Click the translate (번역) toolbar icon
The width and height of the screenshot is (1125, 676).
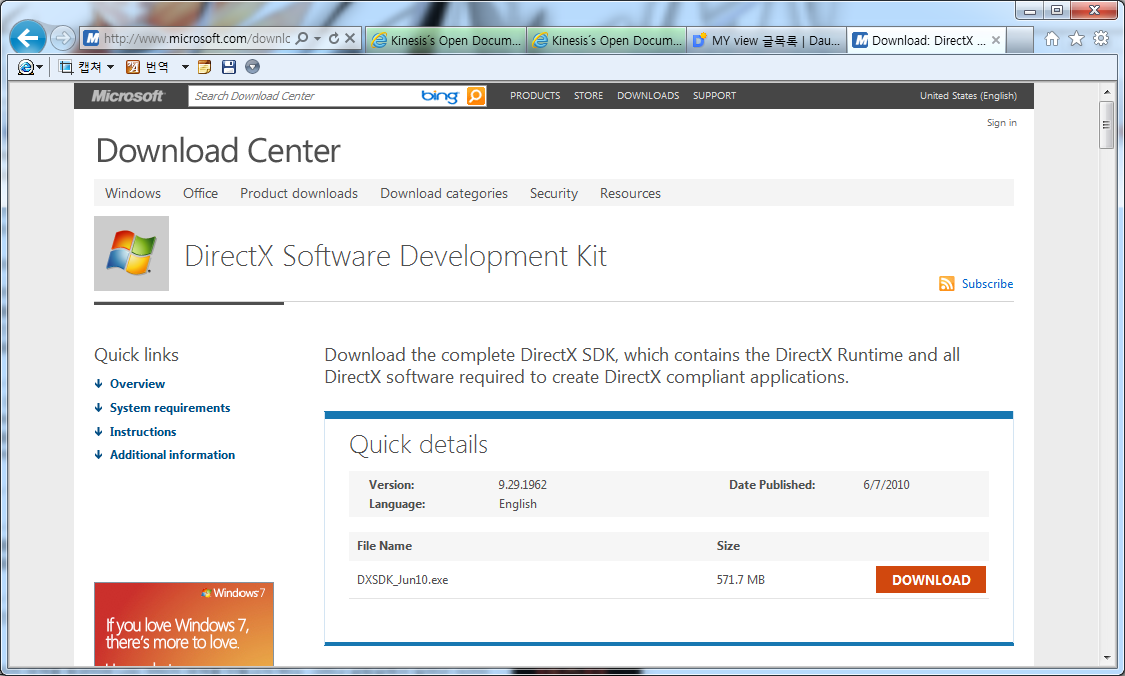(x=133, y=67)
